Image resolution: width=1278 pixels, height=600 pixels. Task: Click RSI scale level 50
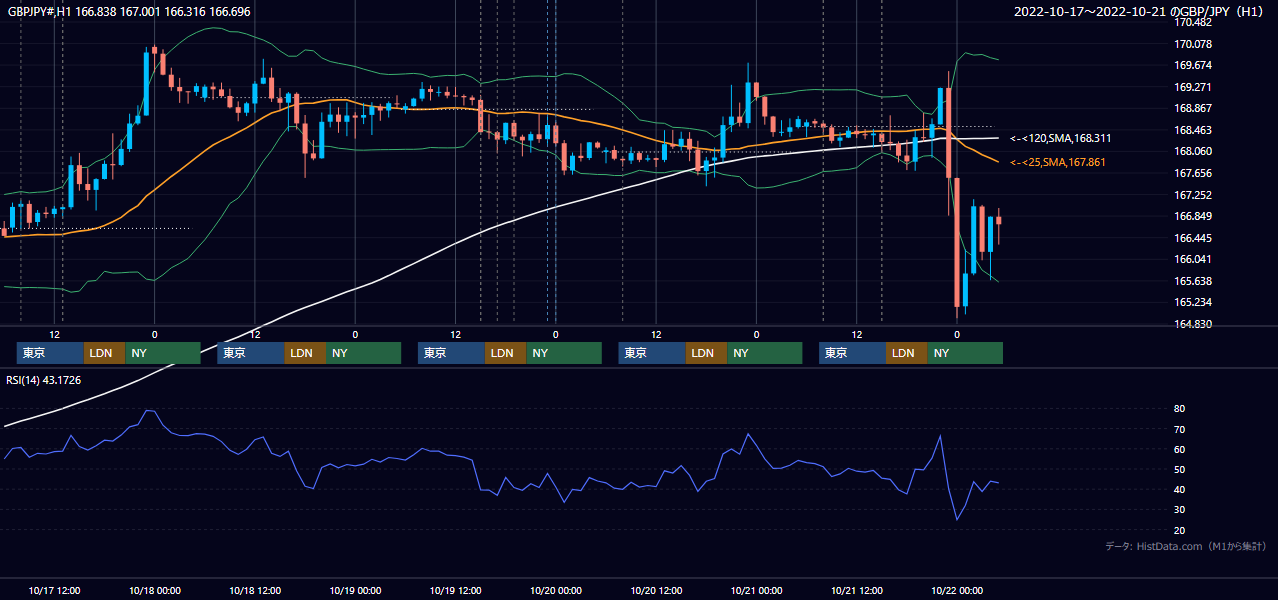pos(1180,469)
